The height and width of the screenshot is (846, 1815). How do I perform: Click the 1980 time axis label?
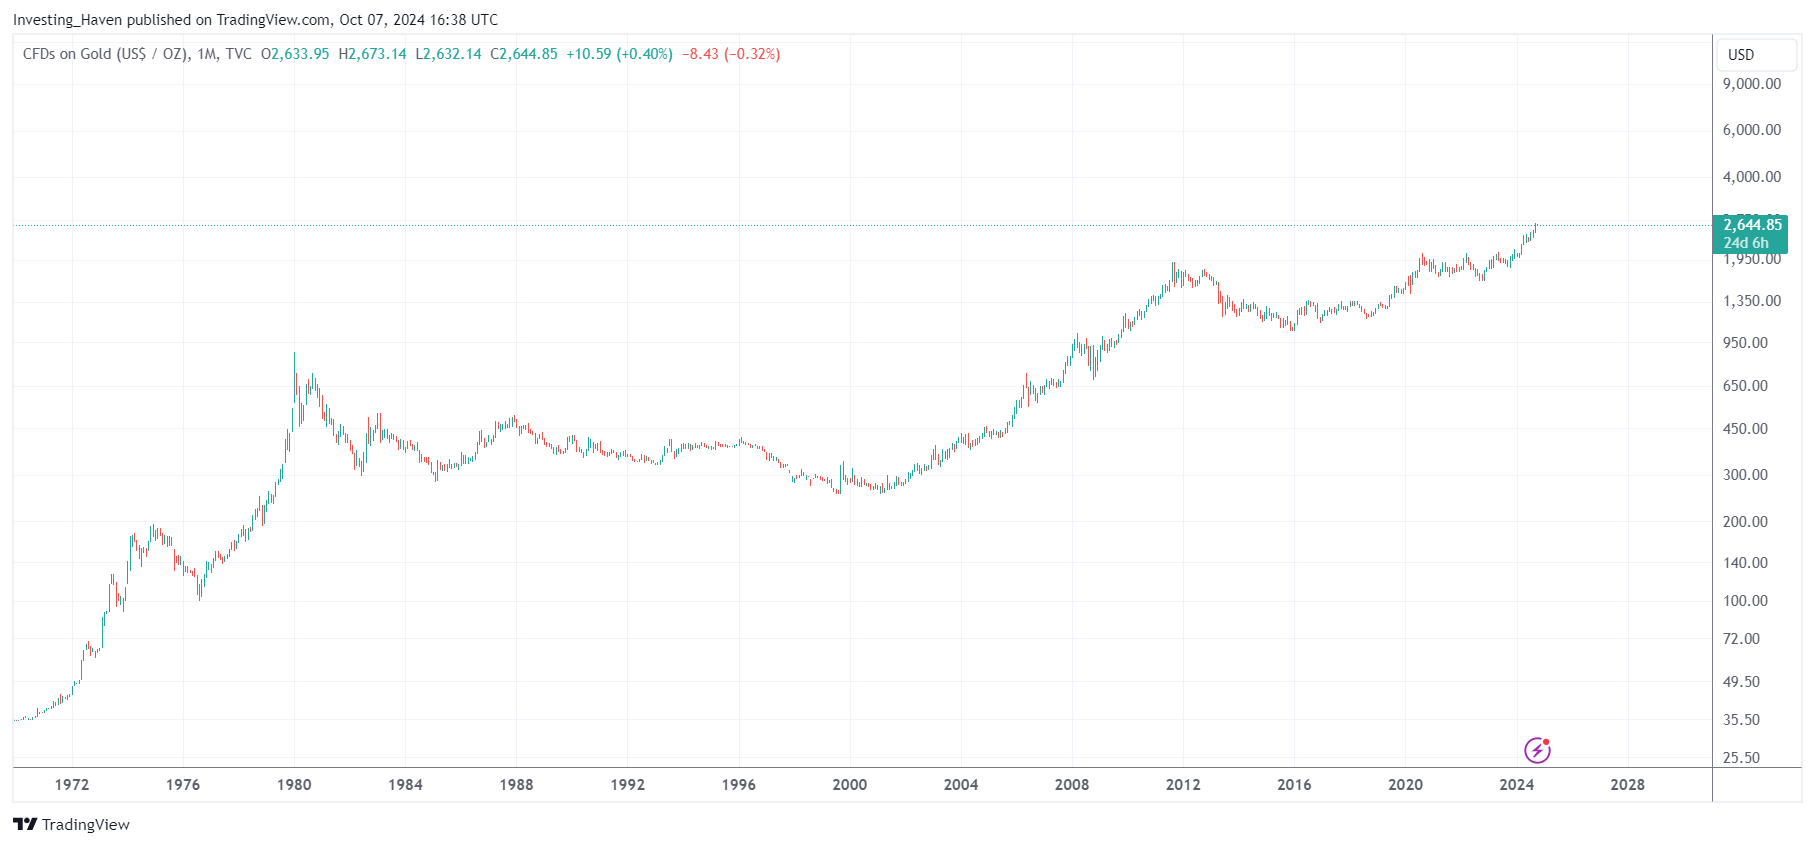[x=294, y=785]
